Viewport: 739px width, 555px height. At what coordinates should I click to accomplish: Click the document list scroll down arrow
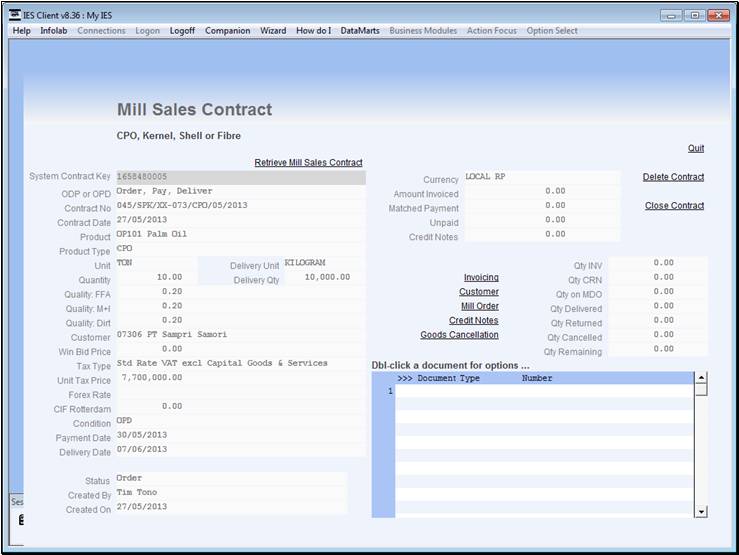[x=701, y=512]
